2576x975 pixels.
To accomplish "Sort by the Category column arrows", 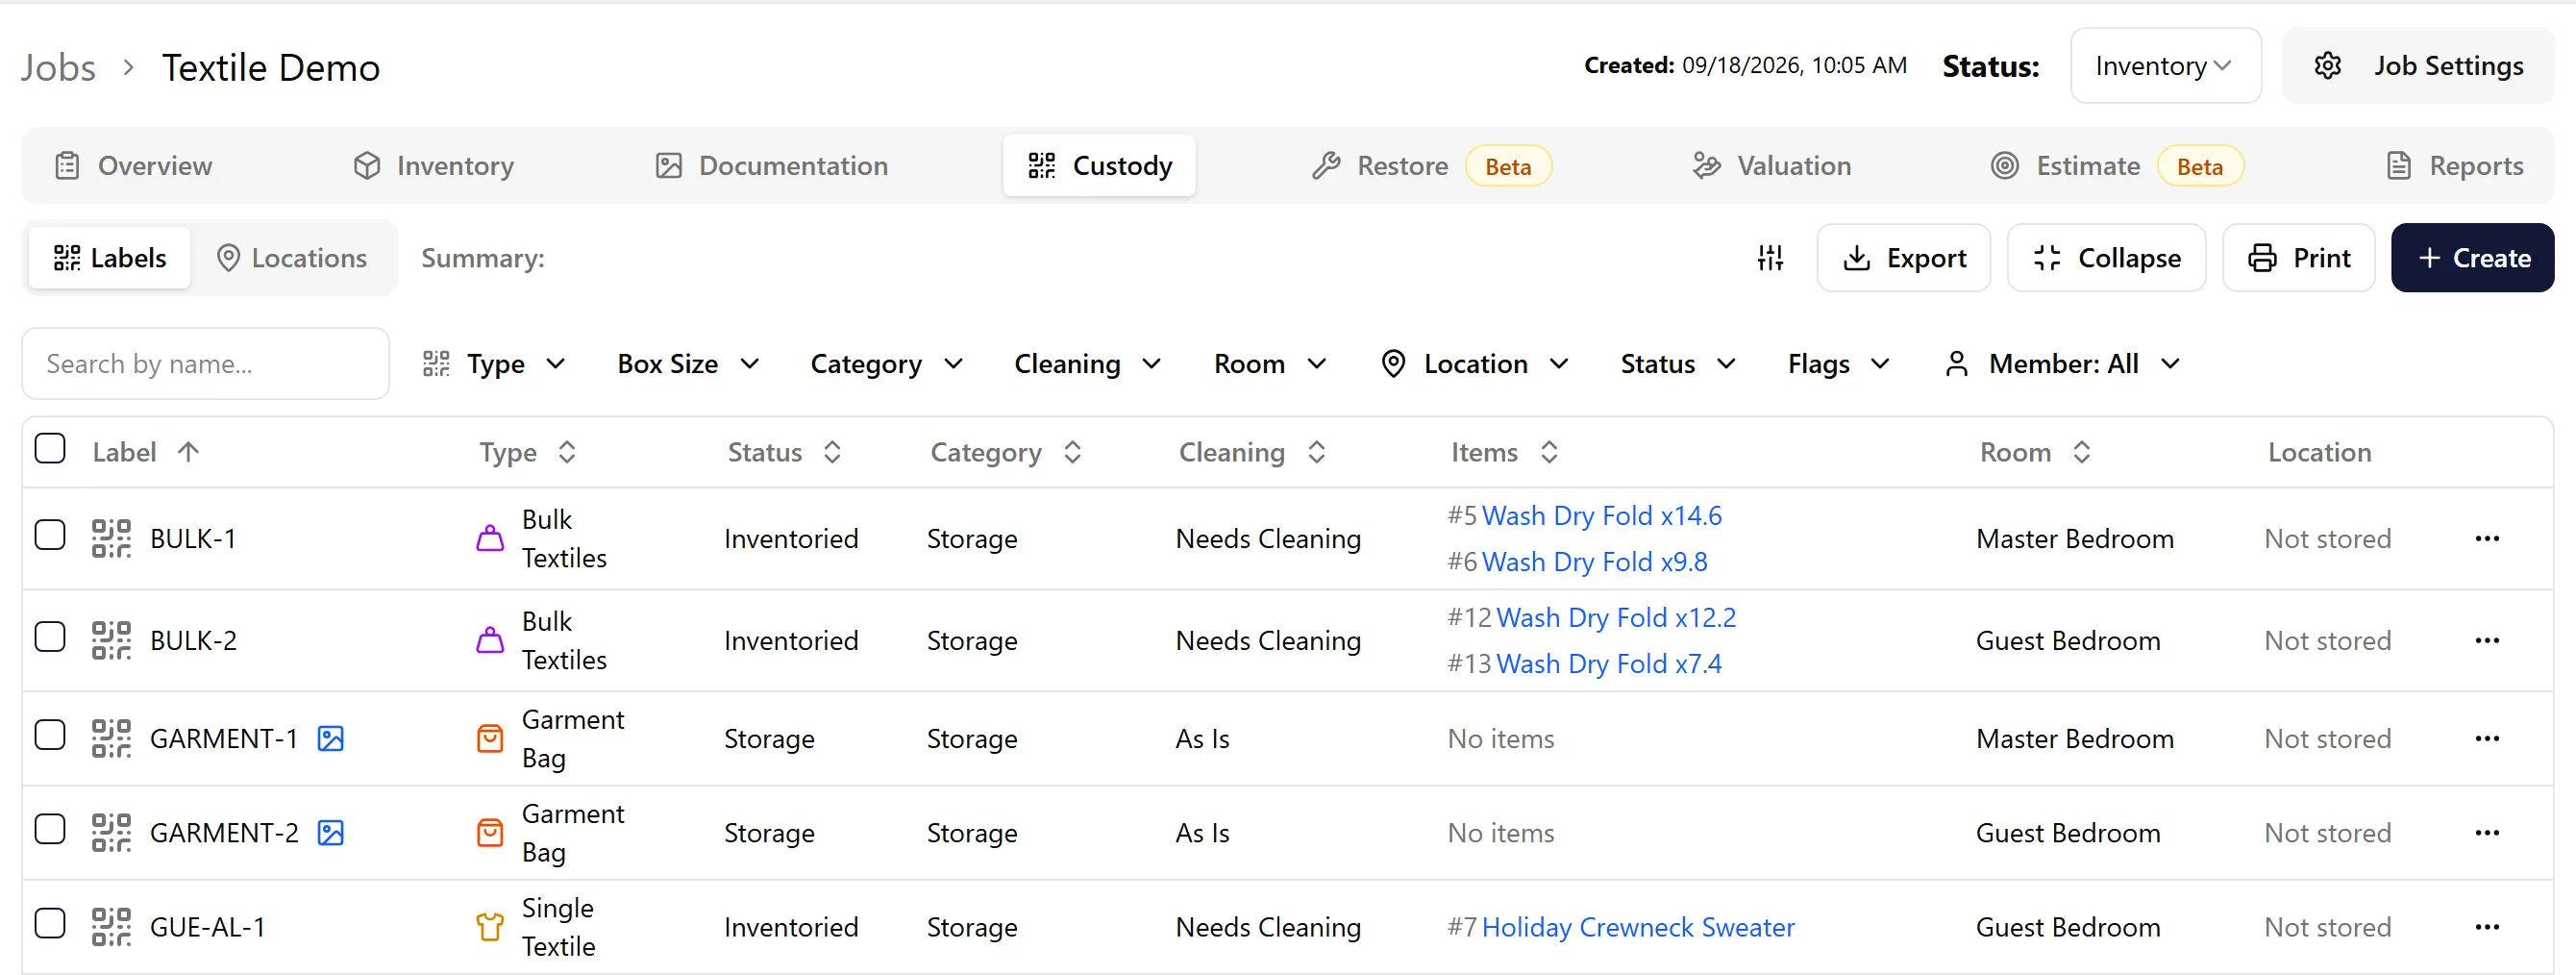I will tap(1072, 452).
